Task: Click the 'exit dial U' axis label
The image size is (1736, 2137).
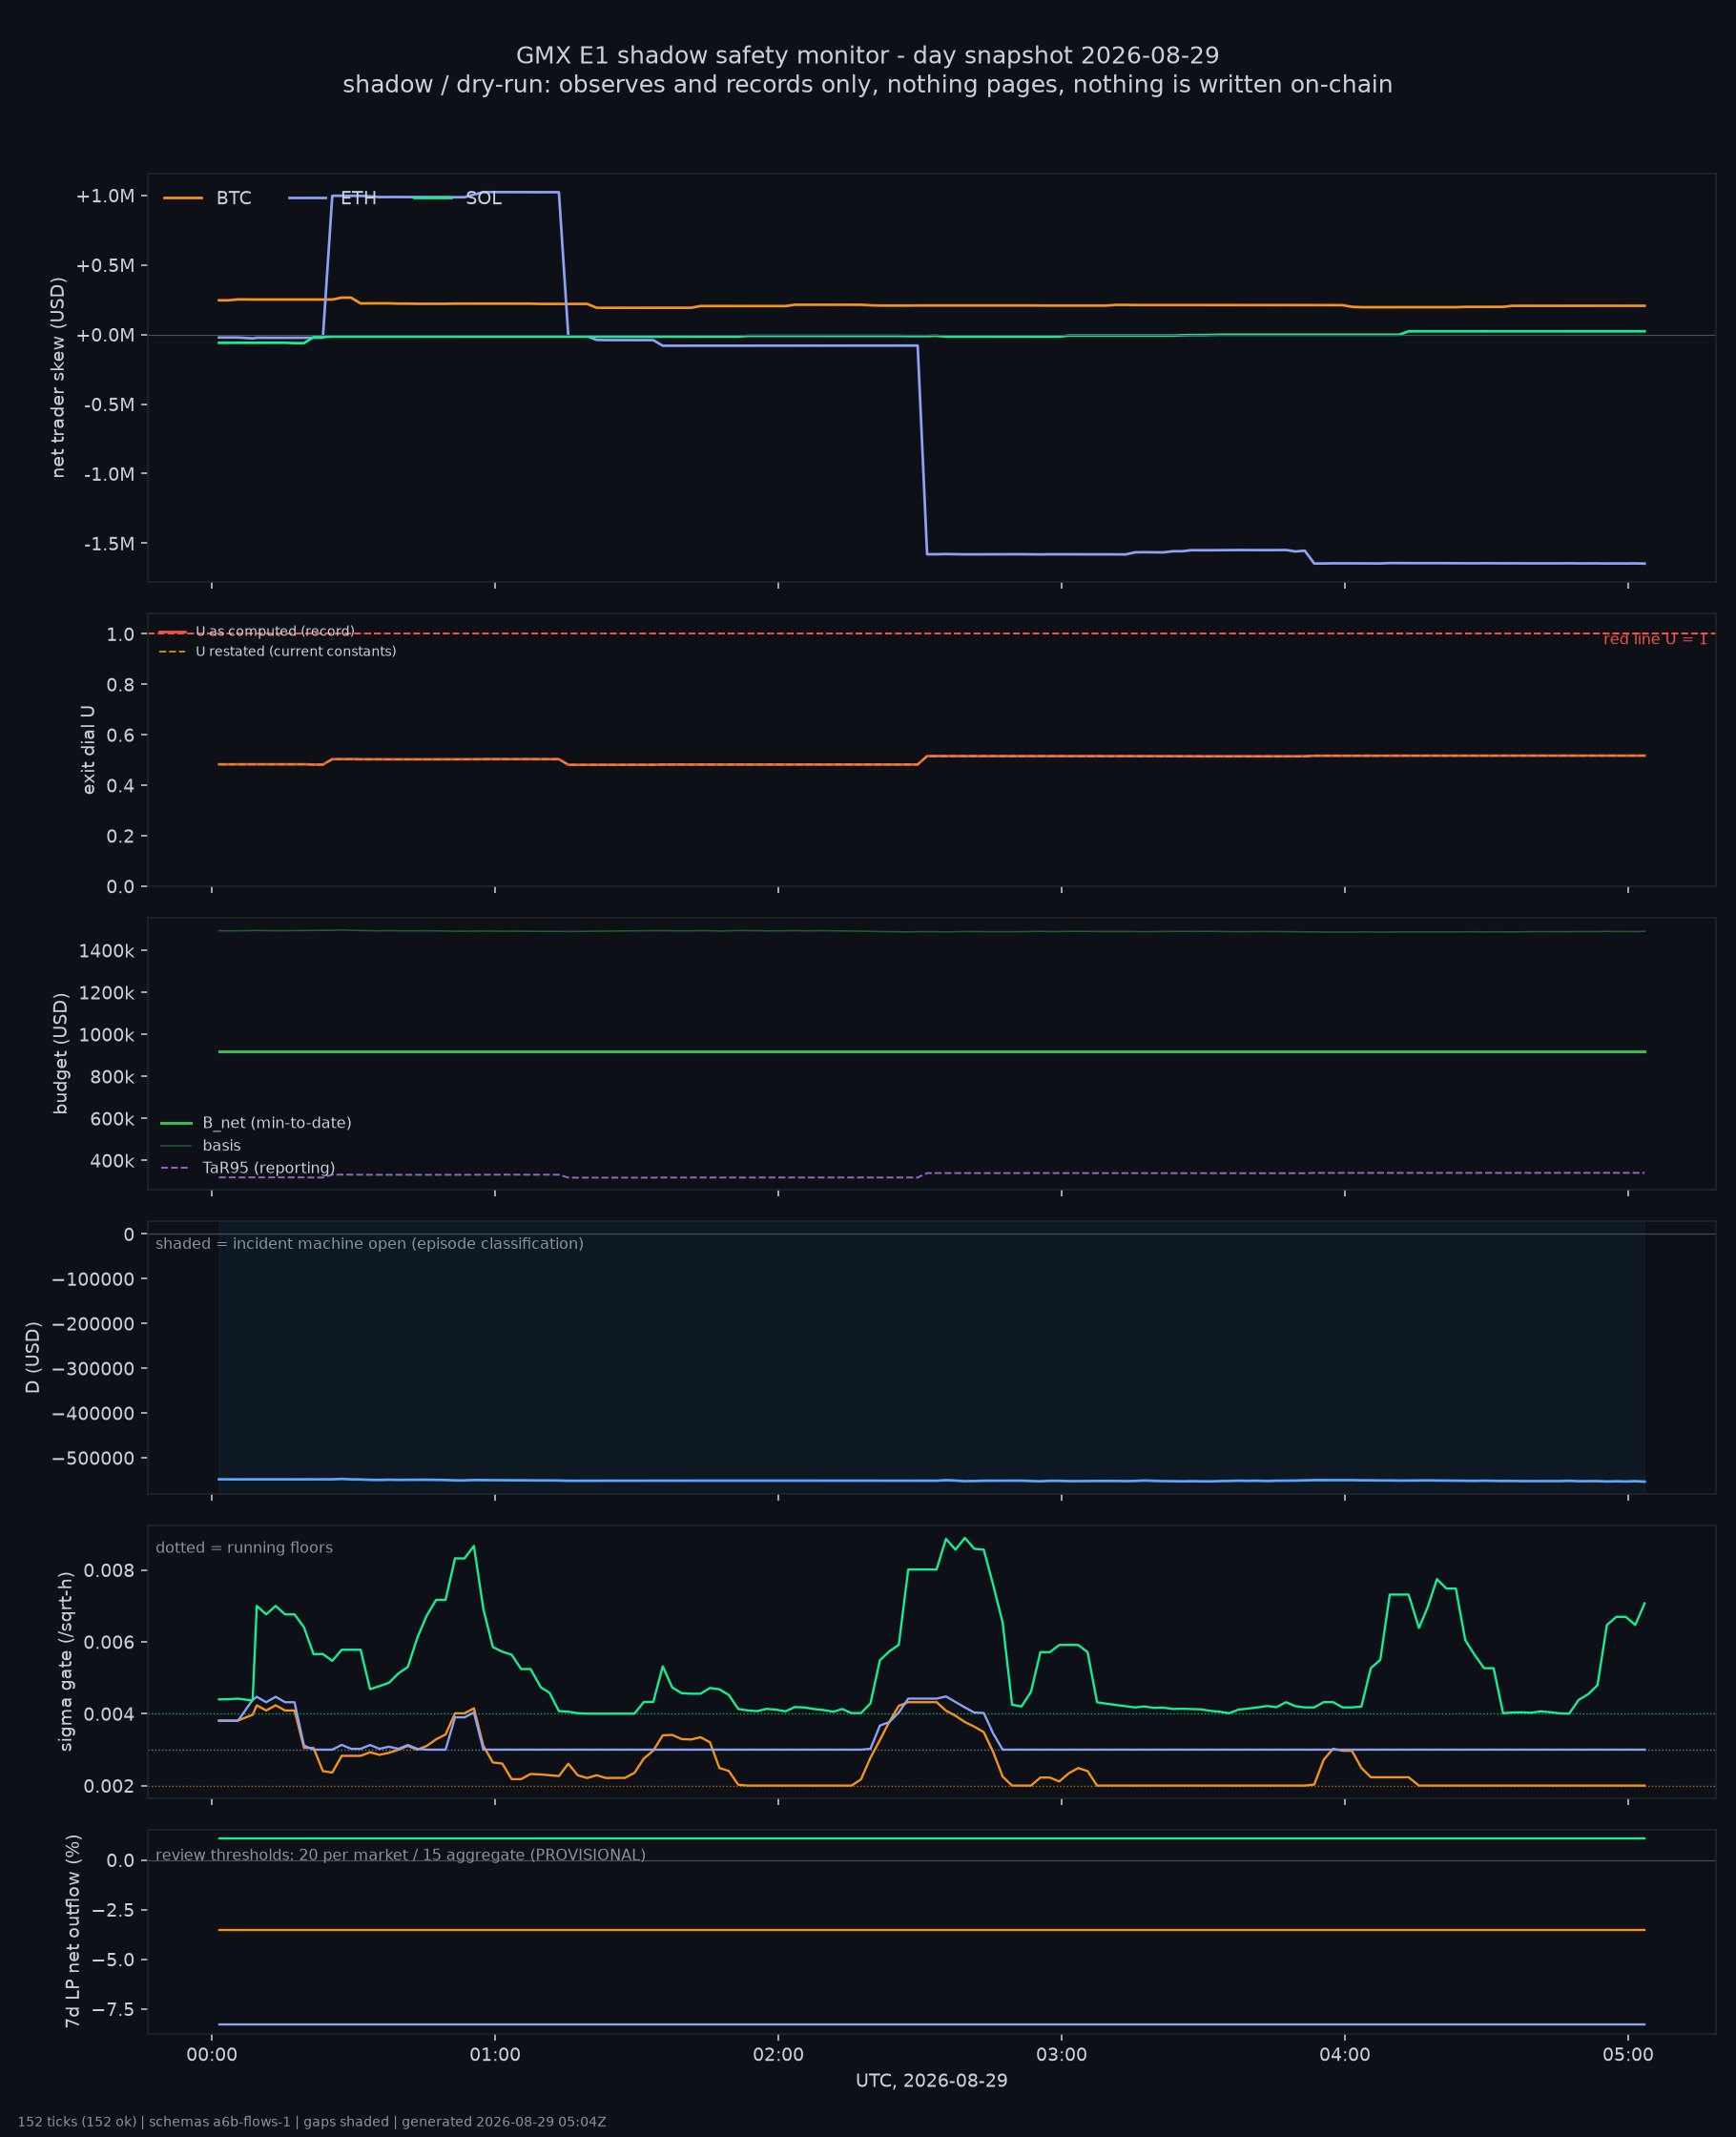Action: (x=88, y=750)
